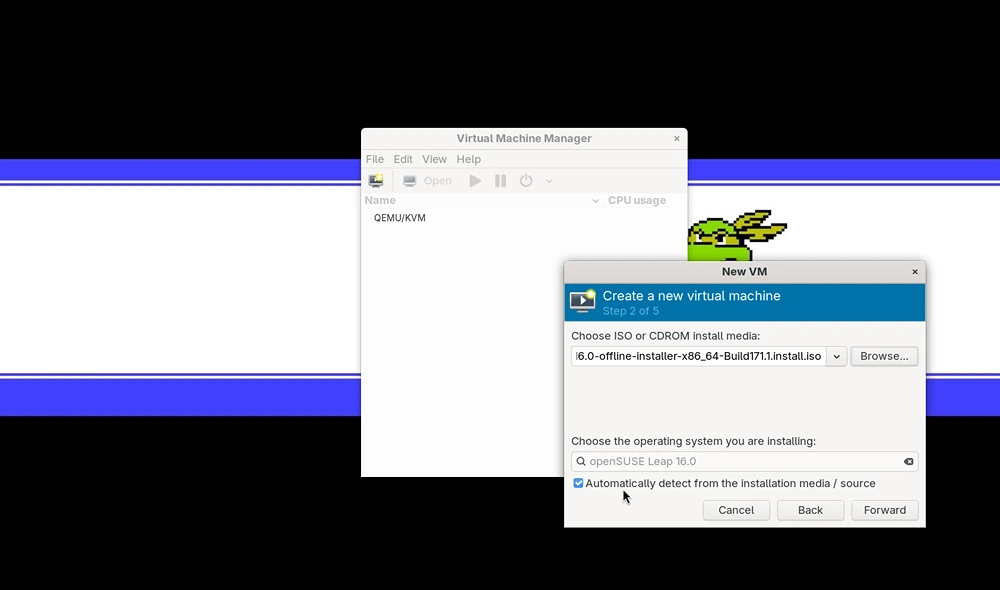Click the ISO install media path field
The image size is (1000, 590).
pos(699,356)
